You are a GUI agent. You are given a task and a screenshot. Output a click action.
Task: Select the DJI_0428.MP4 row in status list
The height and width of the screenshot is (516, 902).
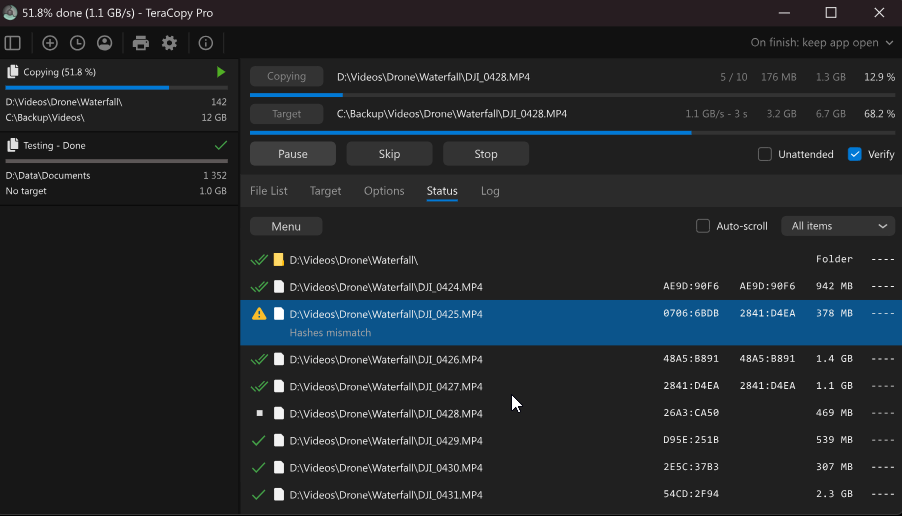click(571, 414)
